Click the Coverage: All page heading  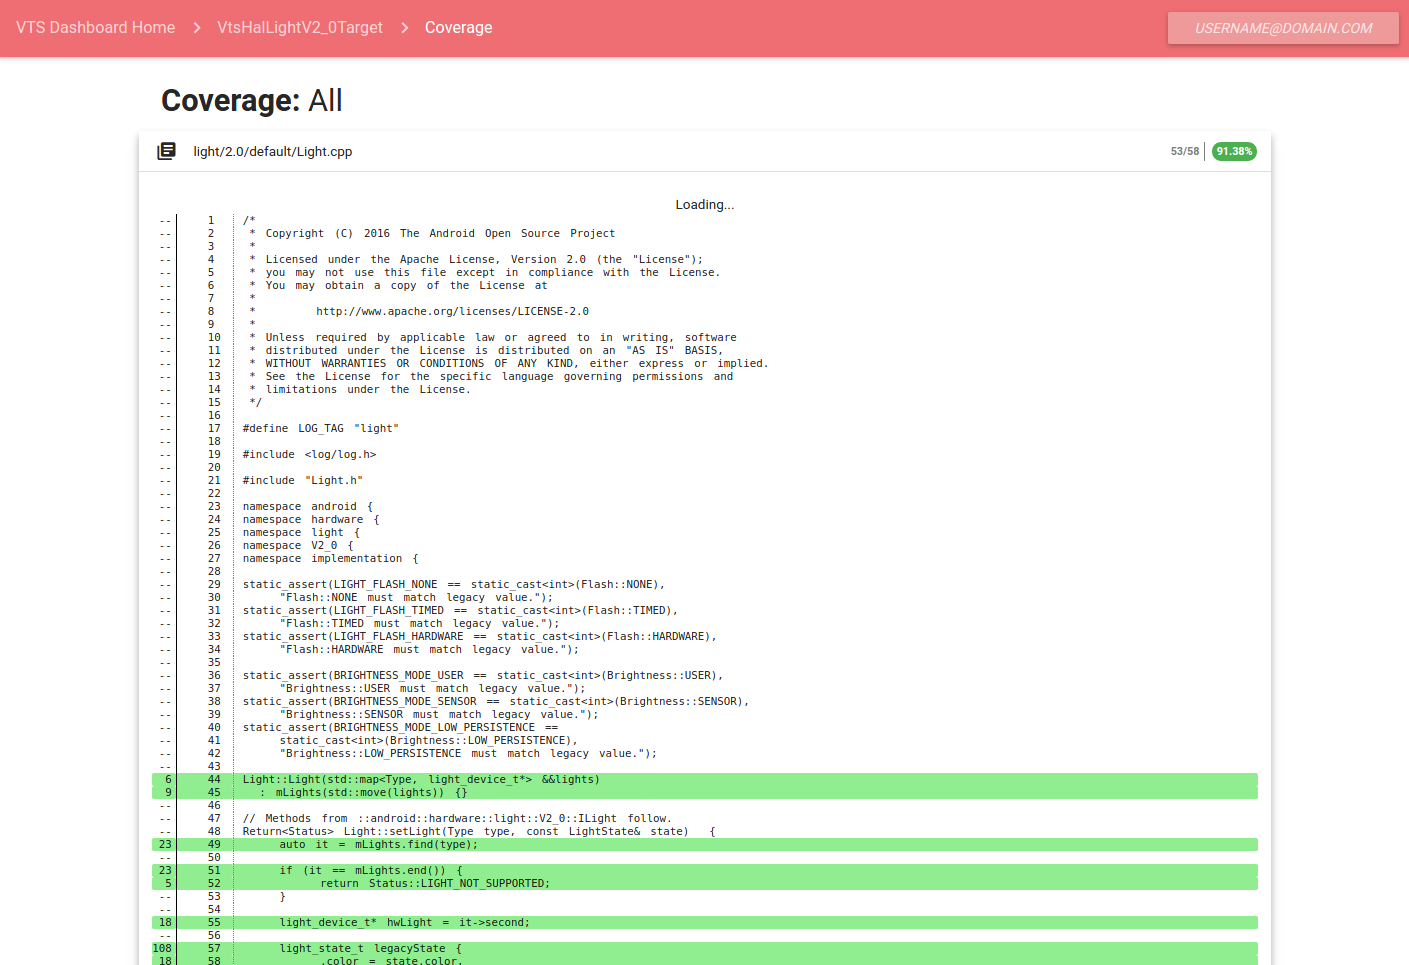(x=251, y=101)
